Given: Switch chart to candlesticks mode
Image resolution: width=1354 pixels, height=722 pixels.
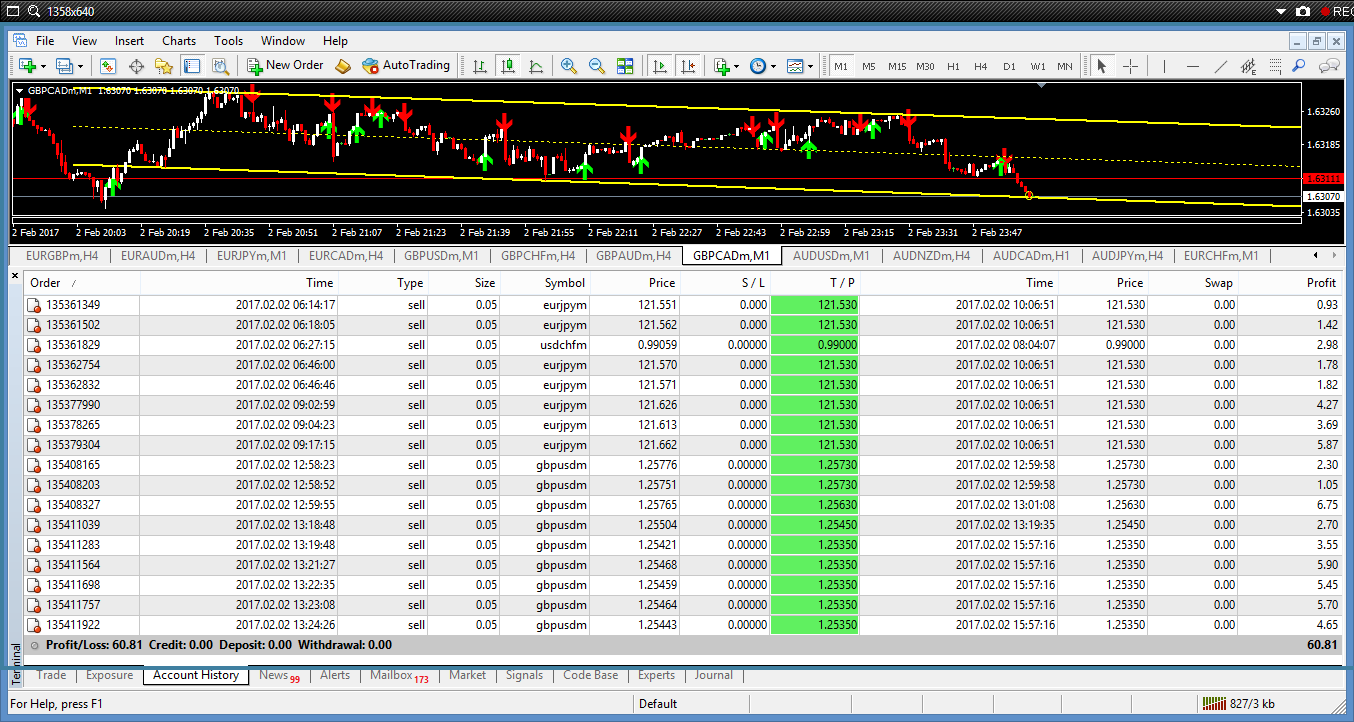Looking at the screenshot, I should coord(508,66).
